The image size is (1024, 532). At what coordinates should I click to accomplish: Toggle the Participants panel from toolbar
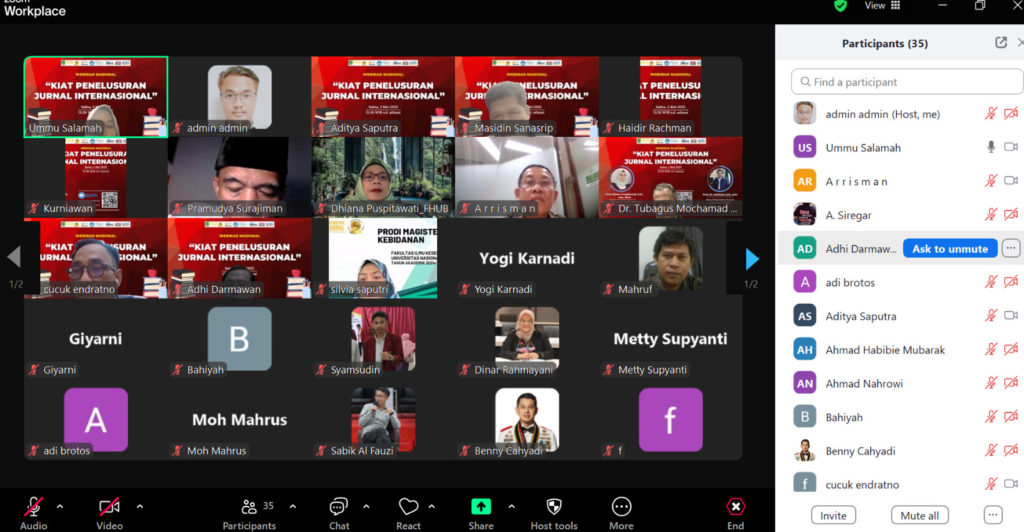point(249,513)
